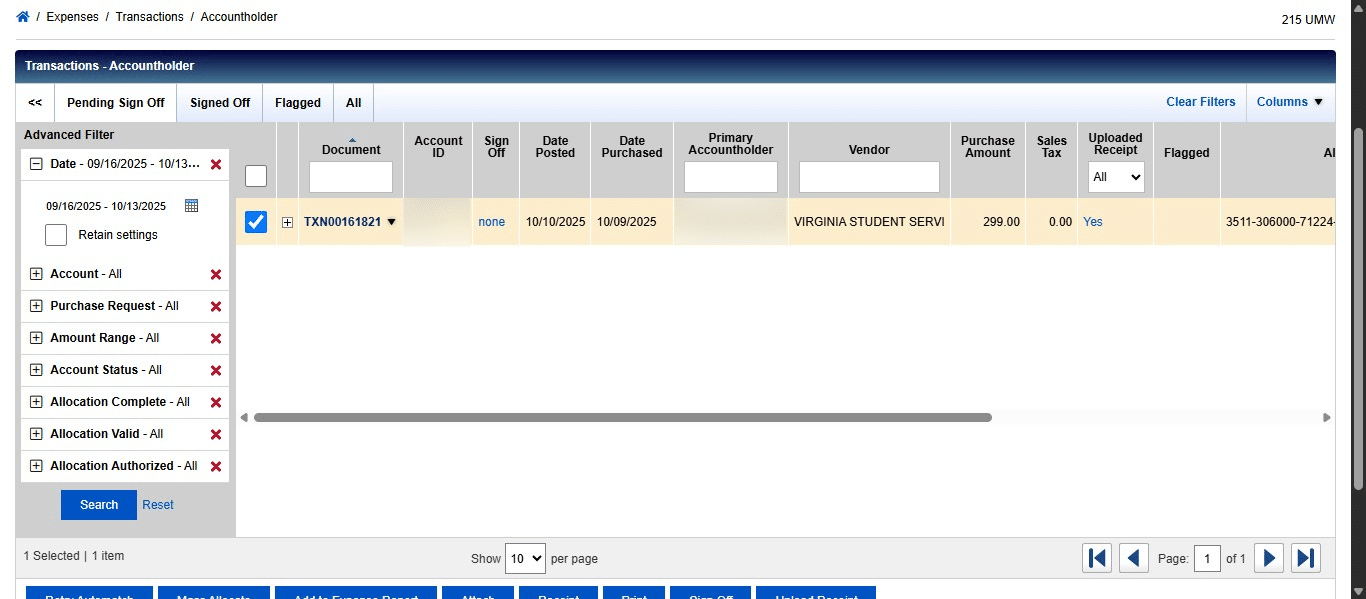Remove the Allocation Authorized filter red X

tap(216, 466)
